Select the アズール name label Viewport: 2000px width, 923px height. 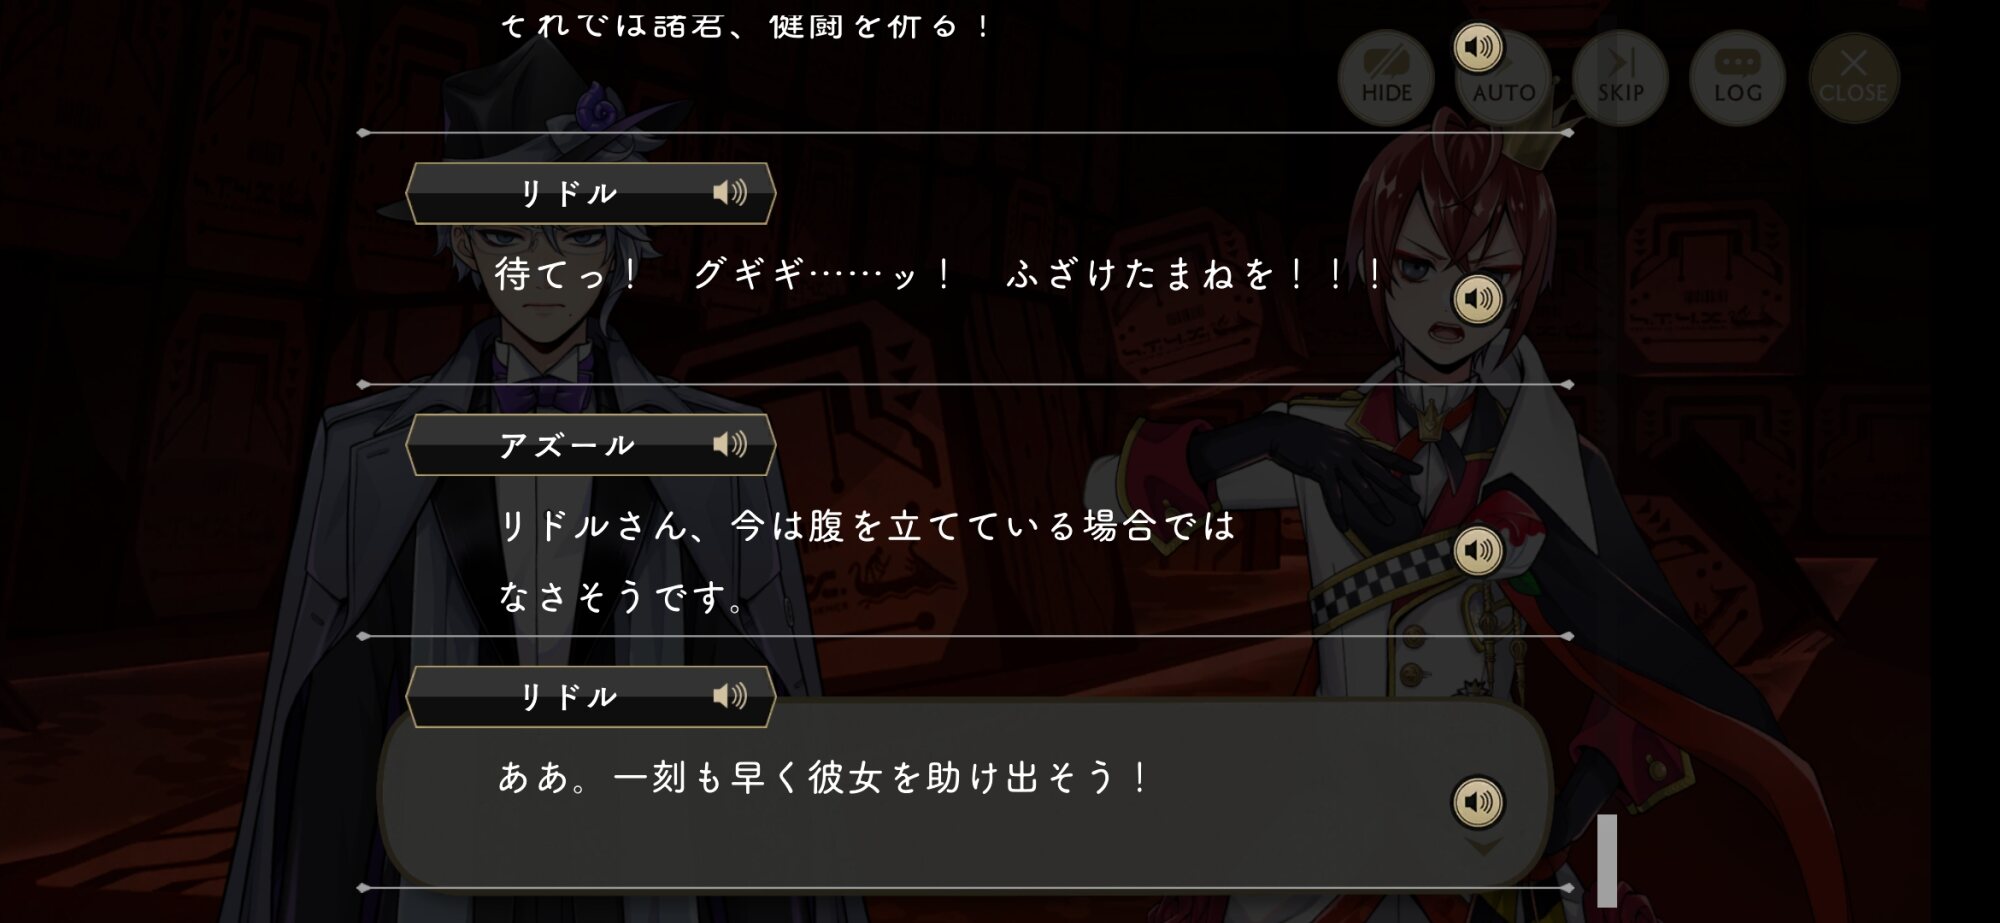567,445
